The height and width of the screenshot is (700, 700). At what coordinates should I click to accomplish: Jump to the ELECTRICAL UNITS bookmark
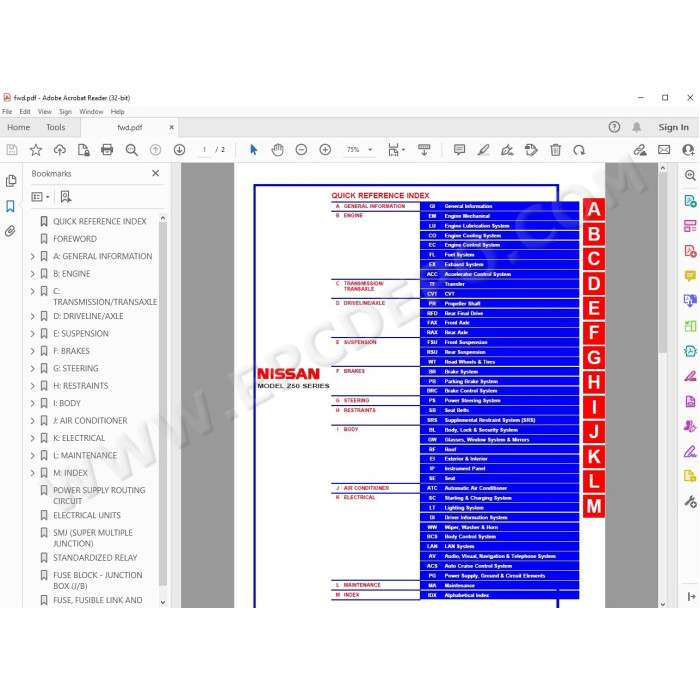point(87,515)
